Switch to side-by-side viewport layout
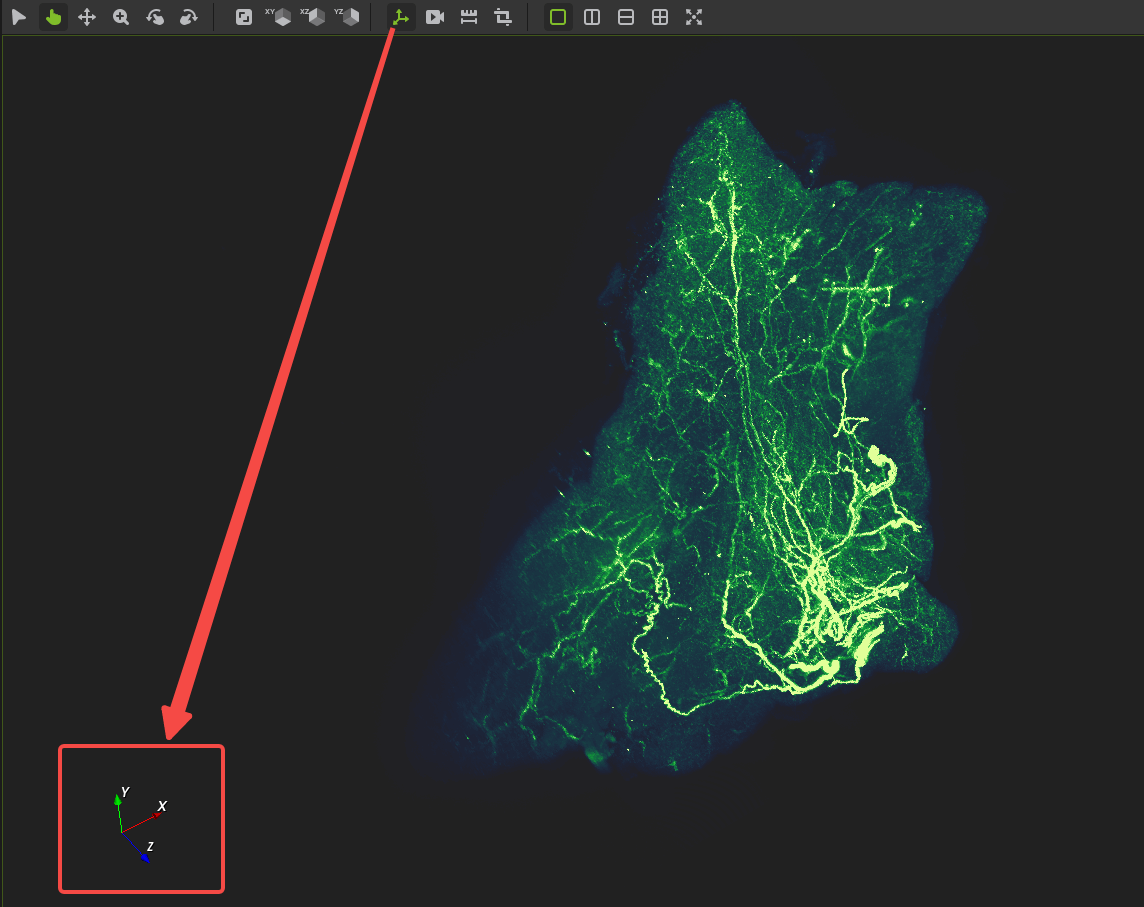The image size is (1144, 907). (592, 17)
